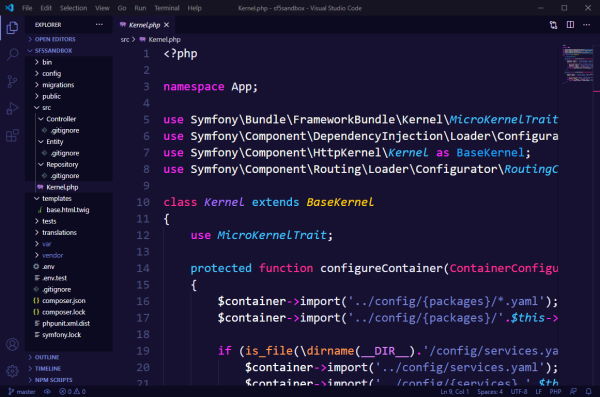Open the Terminal menu

(167, 8)
